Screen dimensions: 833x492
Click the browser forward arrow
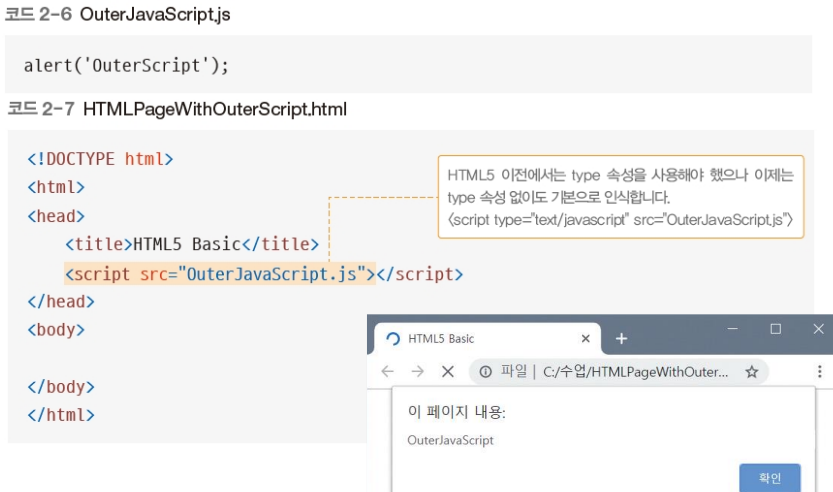tap(418, 371)
